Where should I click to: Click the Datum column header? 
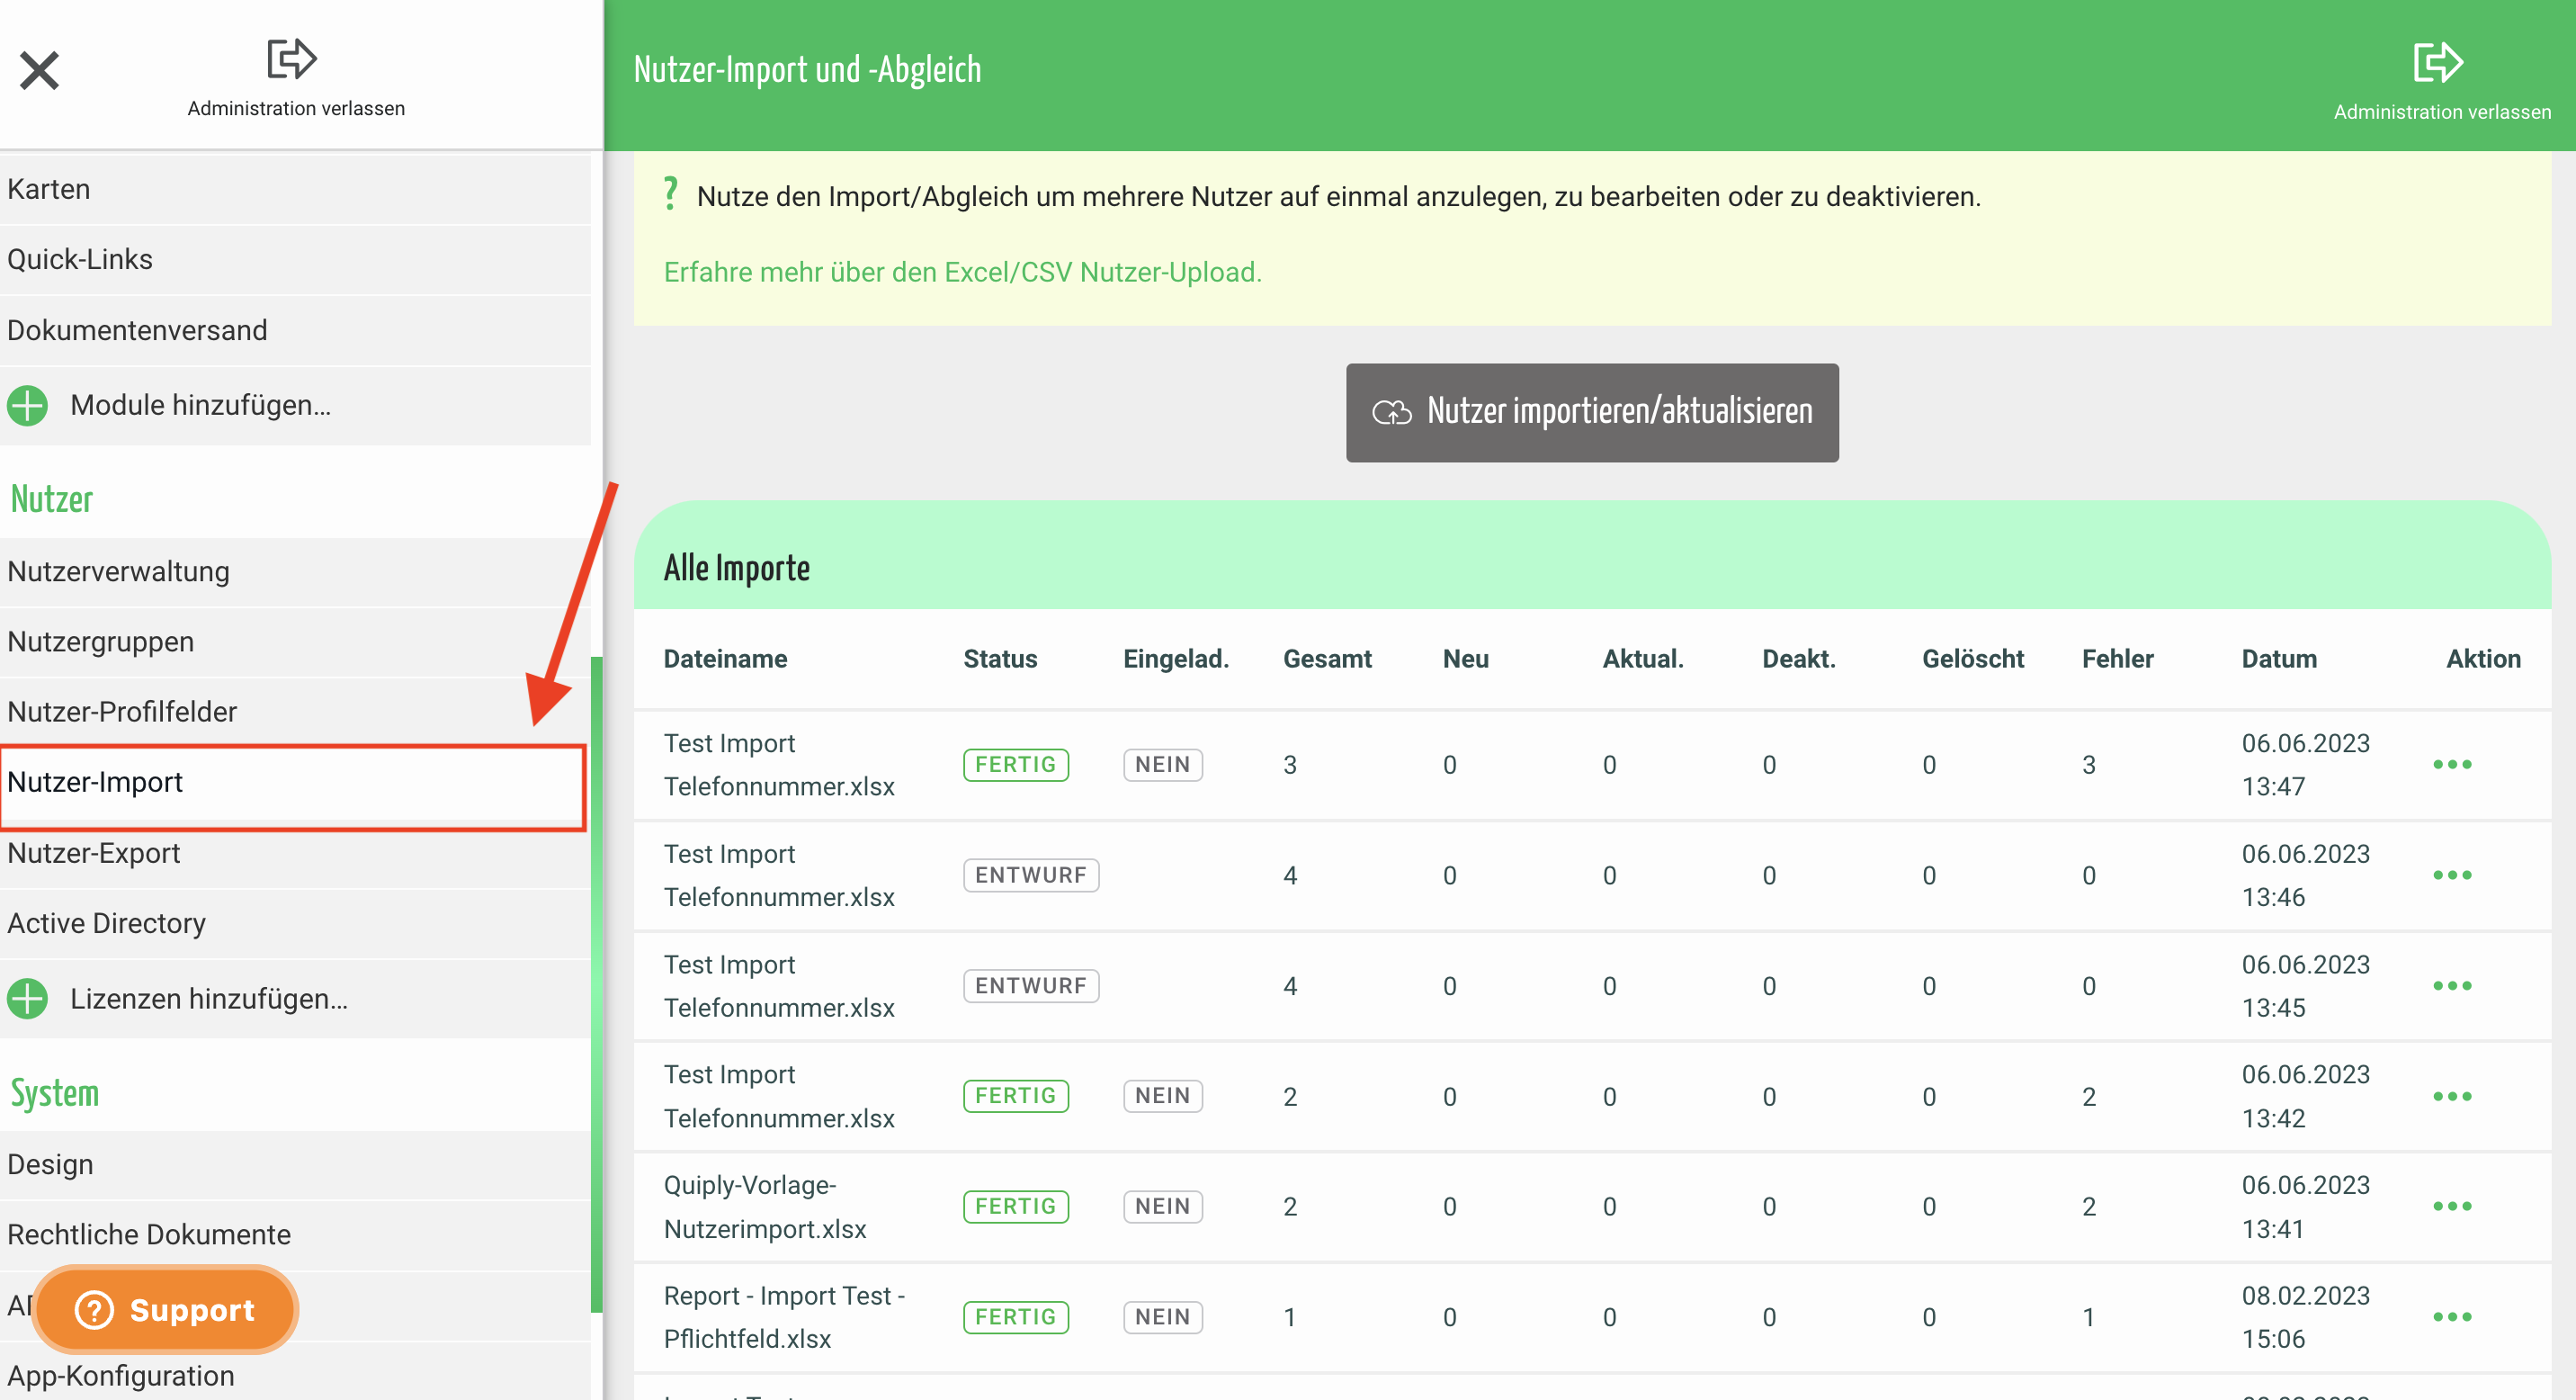click(2279, 659)
